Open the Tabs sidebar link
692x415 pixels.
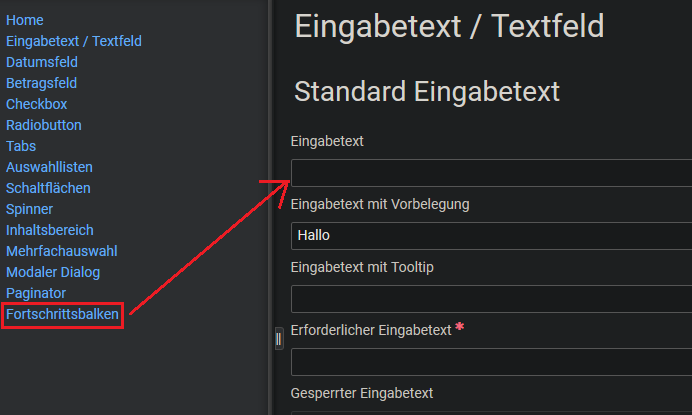(x=21, y=146)
